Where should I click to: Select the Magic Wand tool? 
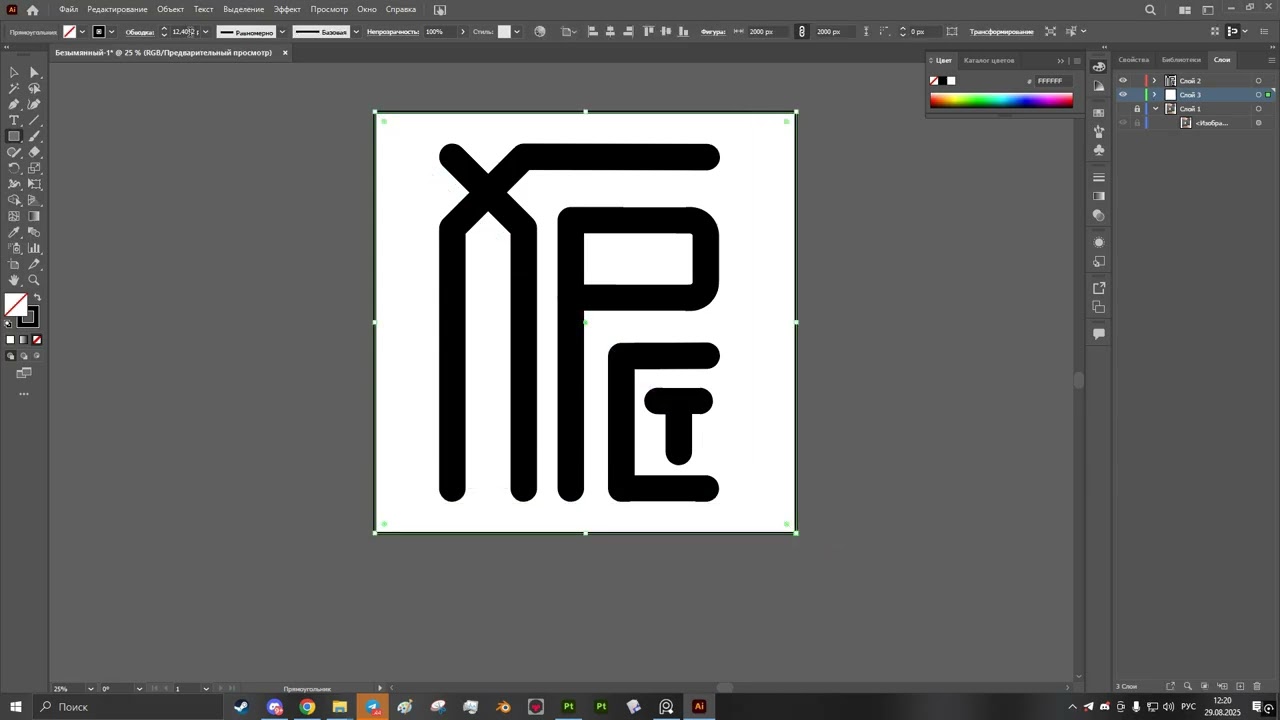[x=14, y=88]
